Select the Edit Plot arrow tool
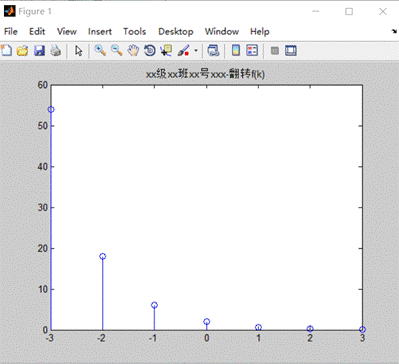This screenshot has height=364, width=399. pos(78,51)
